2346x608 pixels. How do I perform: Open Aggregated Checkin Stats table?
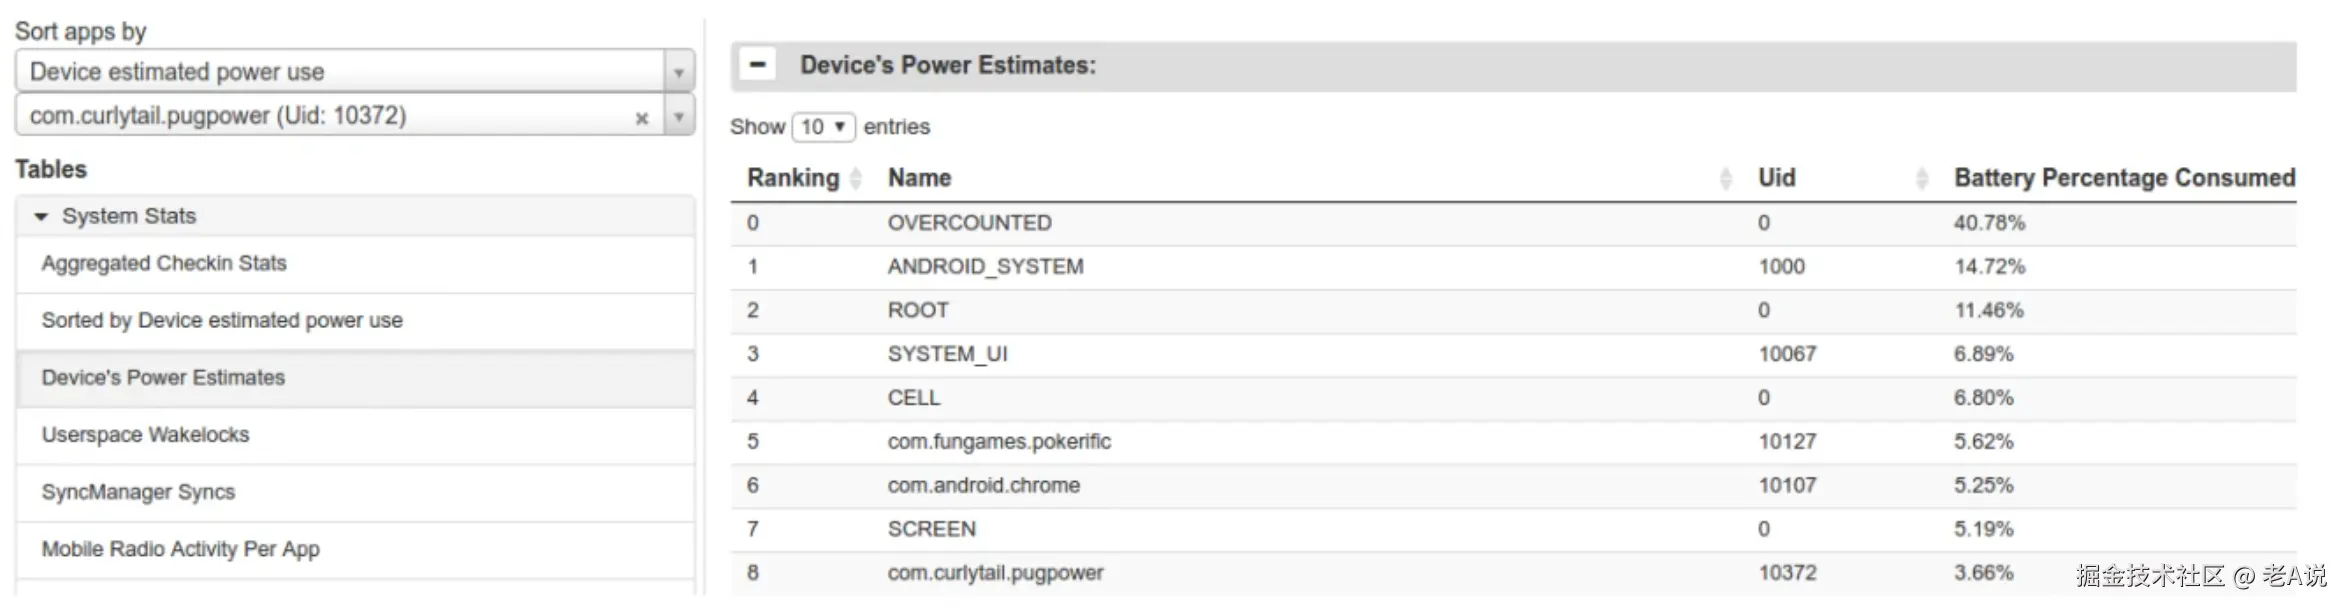click(x=164, y=263)
